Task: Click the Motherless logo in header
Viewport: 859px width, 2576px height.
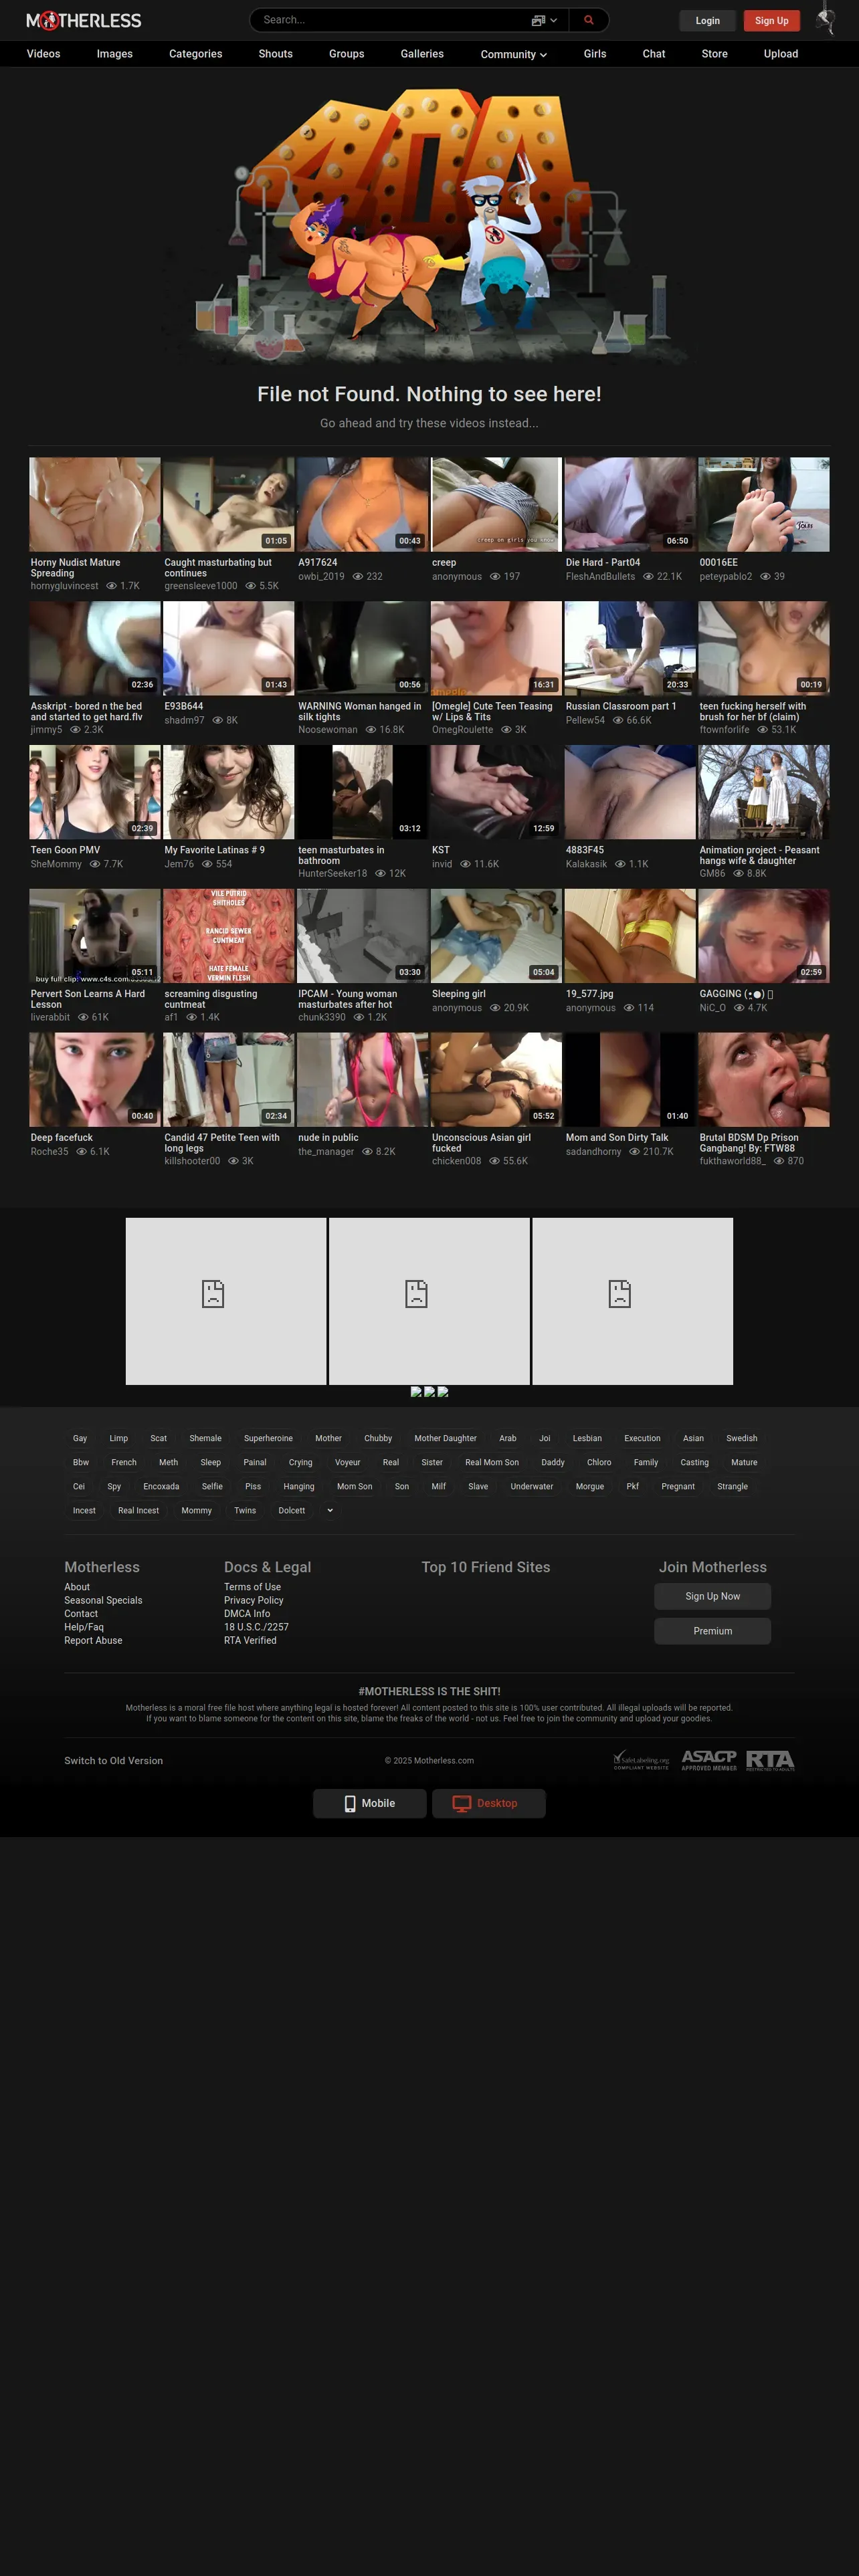Action: click(x=84, y=20)
